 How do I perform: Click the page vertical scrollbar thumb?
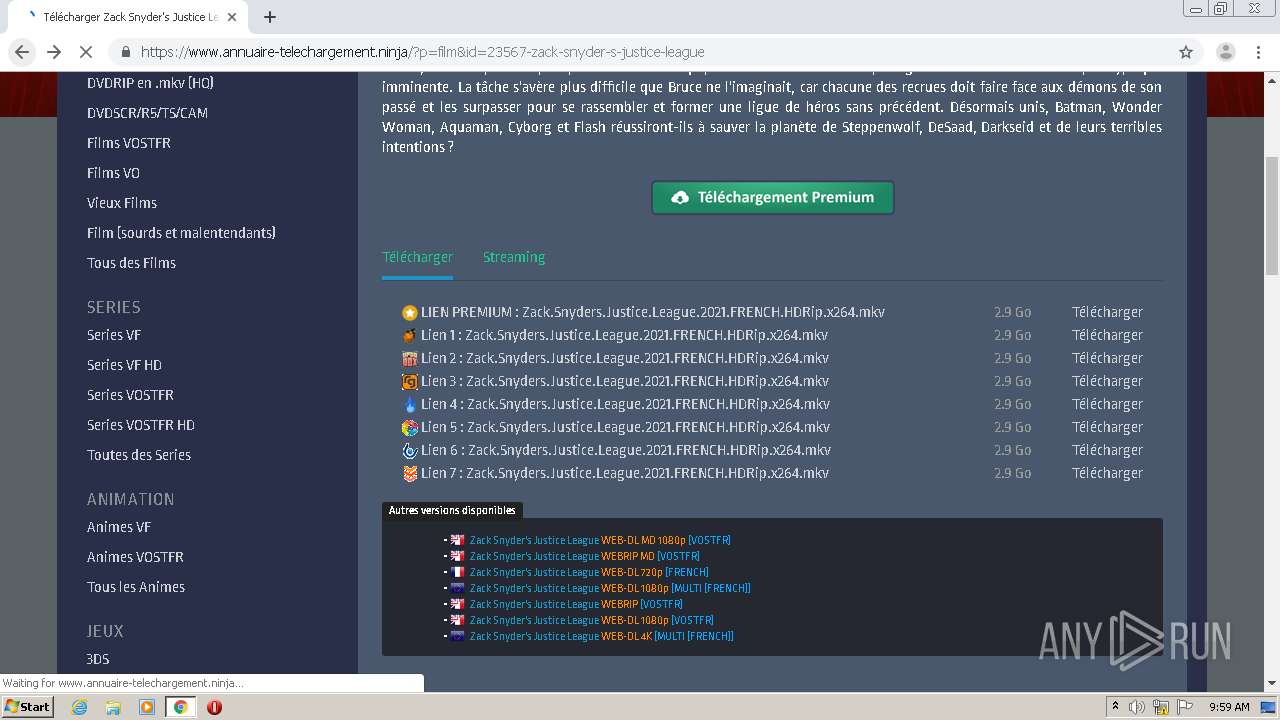click(x=1272, y=215)
